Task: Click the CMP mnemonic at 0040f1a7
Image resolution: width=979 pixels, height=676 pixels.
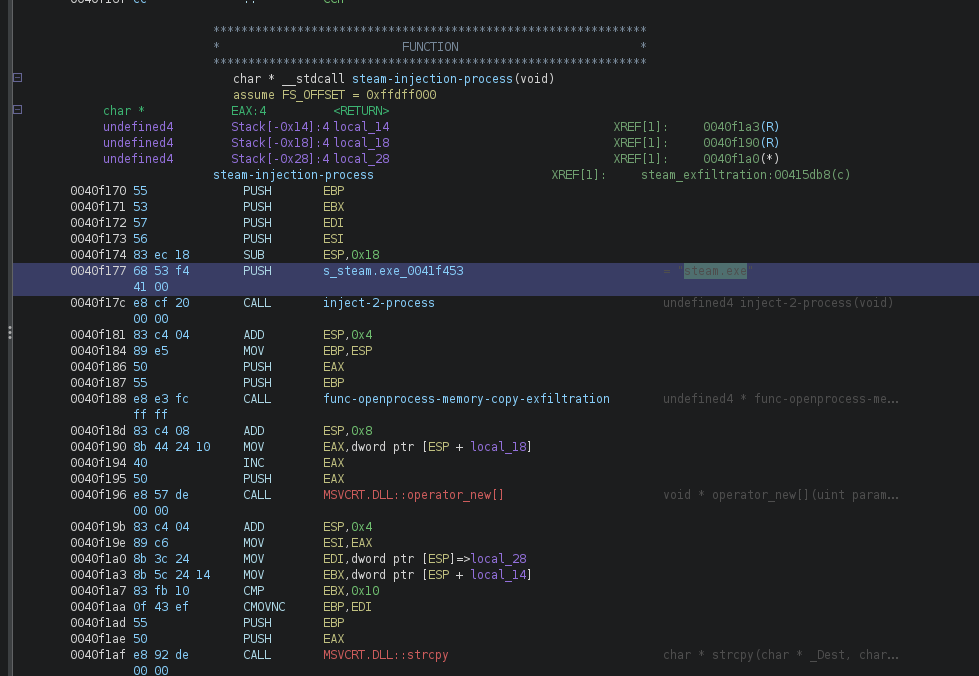Action: tap(254, 591)
